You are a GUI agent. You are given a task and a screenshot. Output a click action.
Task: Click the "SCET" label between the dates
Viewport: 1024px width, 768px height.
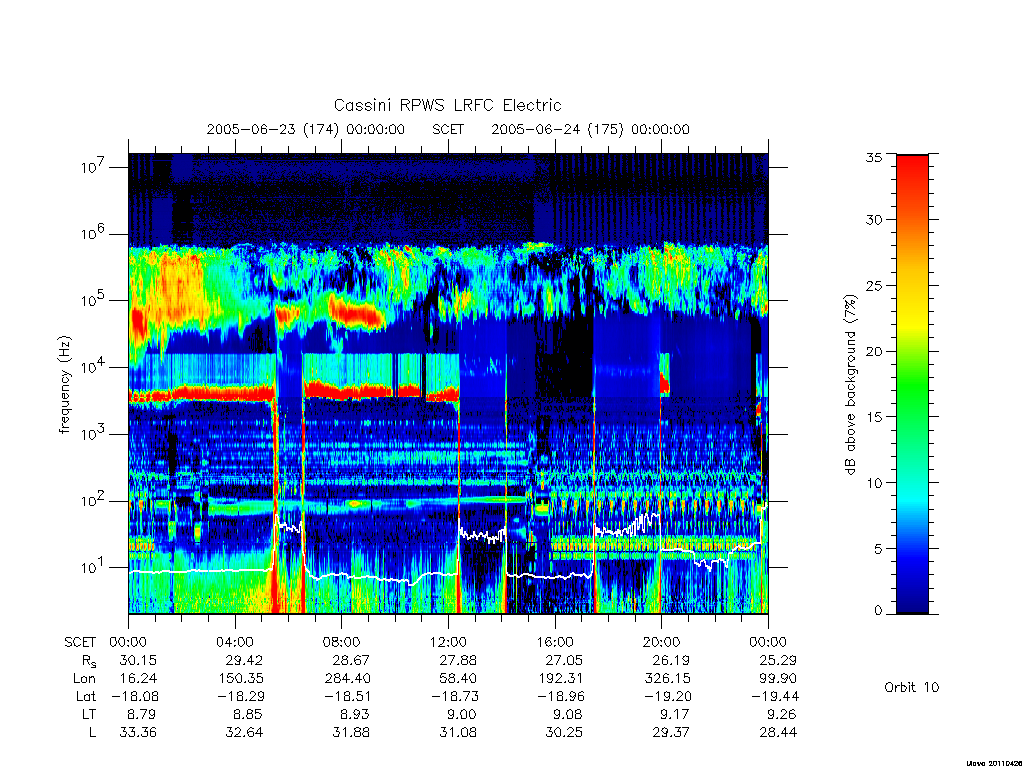tap(448, 129)
